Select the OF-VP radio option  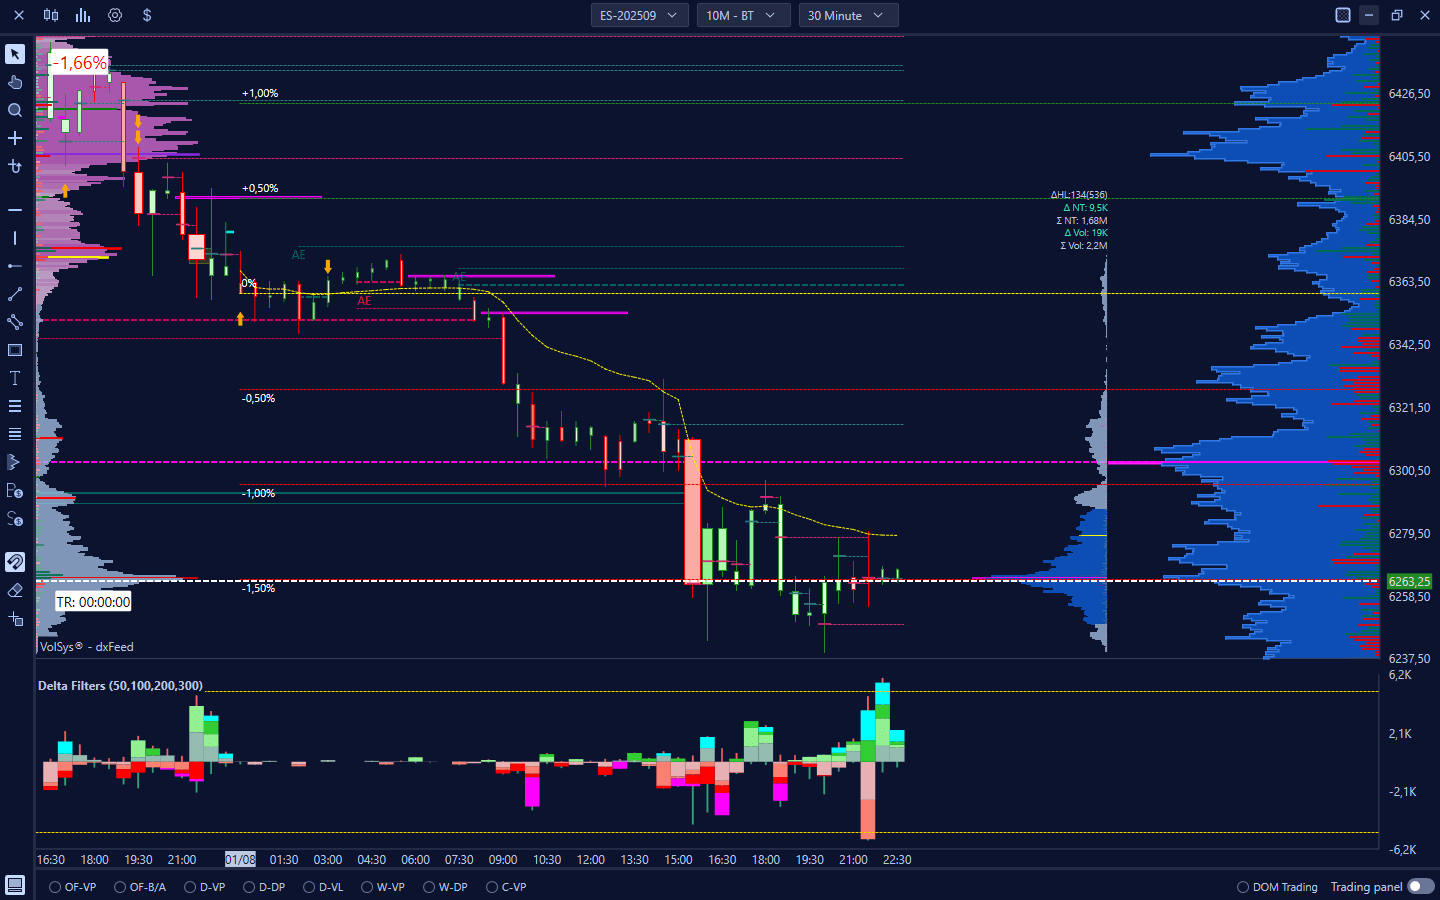(55, 887)
